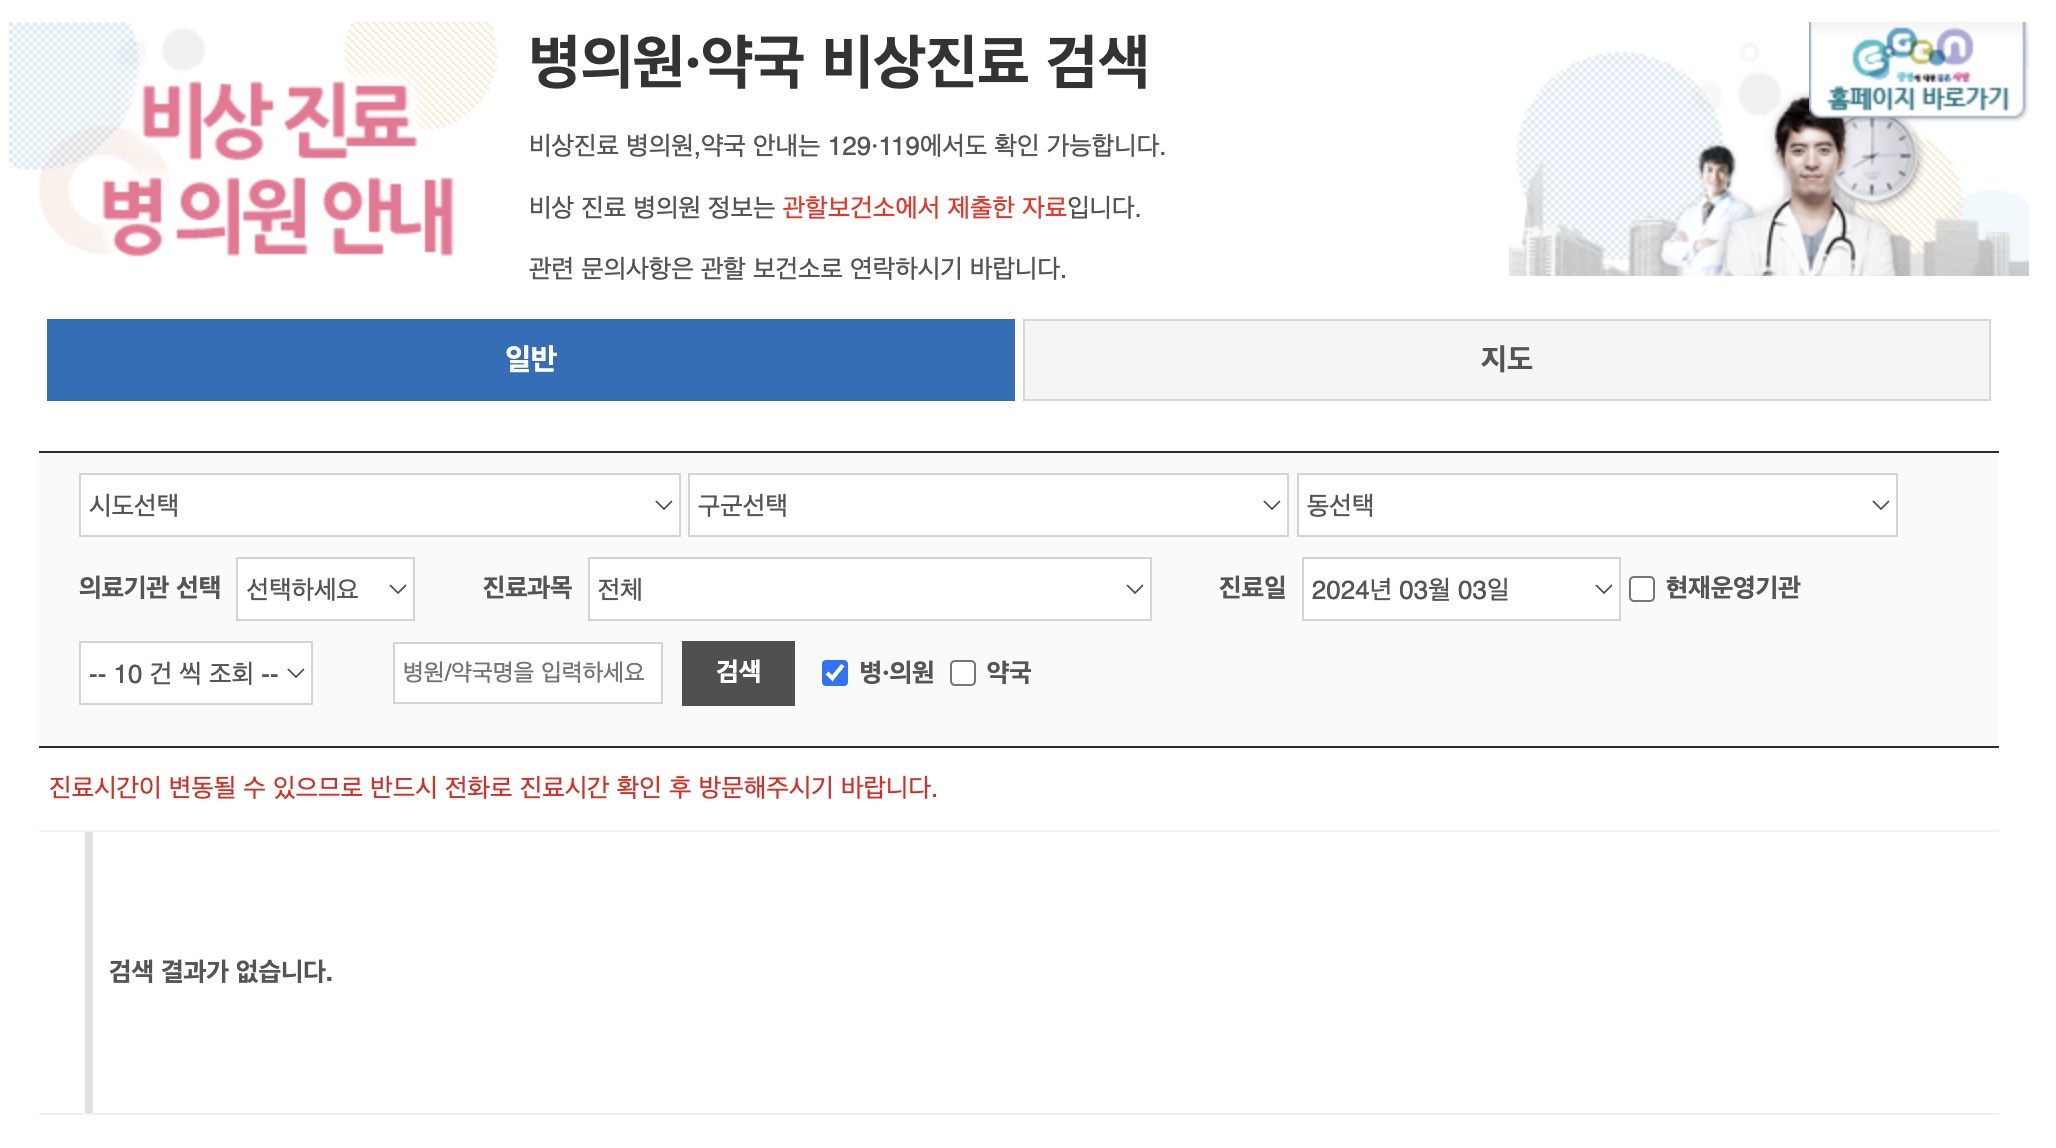Click the 약국 checkbox label text

point(1008,673)
